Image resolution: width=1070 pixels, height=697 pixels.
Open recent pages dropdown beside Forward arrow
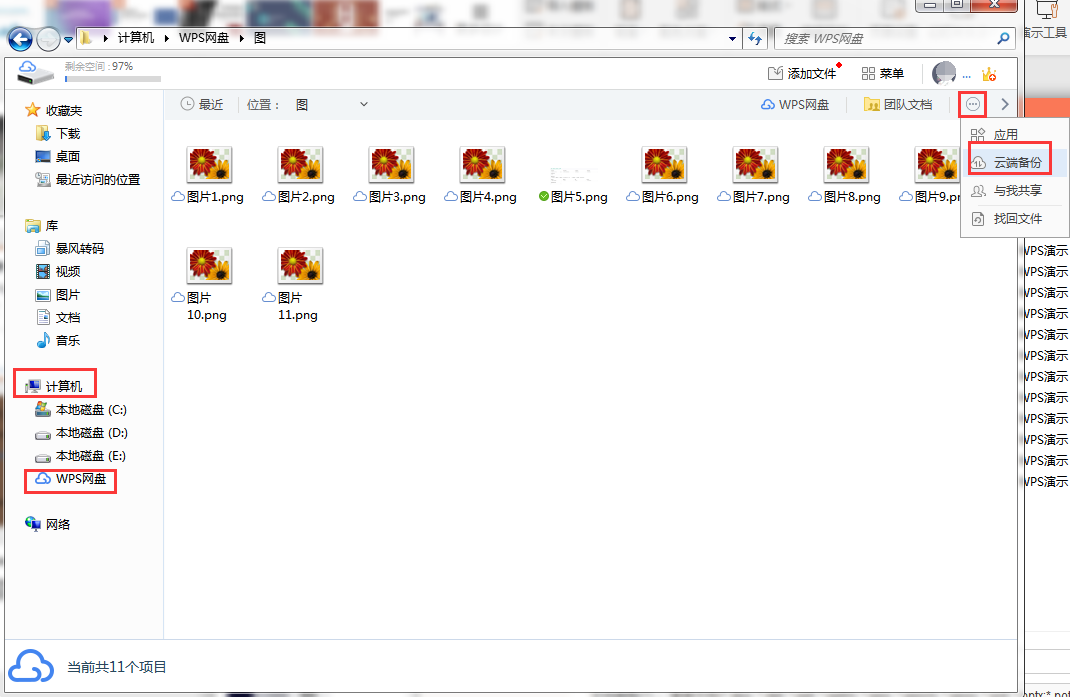[68, 40]
